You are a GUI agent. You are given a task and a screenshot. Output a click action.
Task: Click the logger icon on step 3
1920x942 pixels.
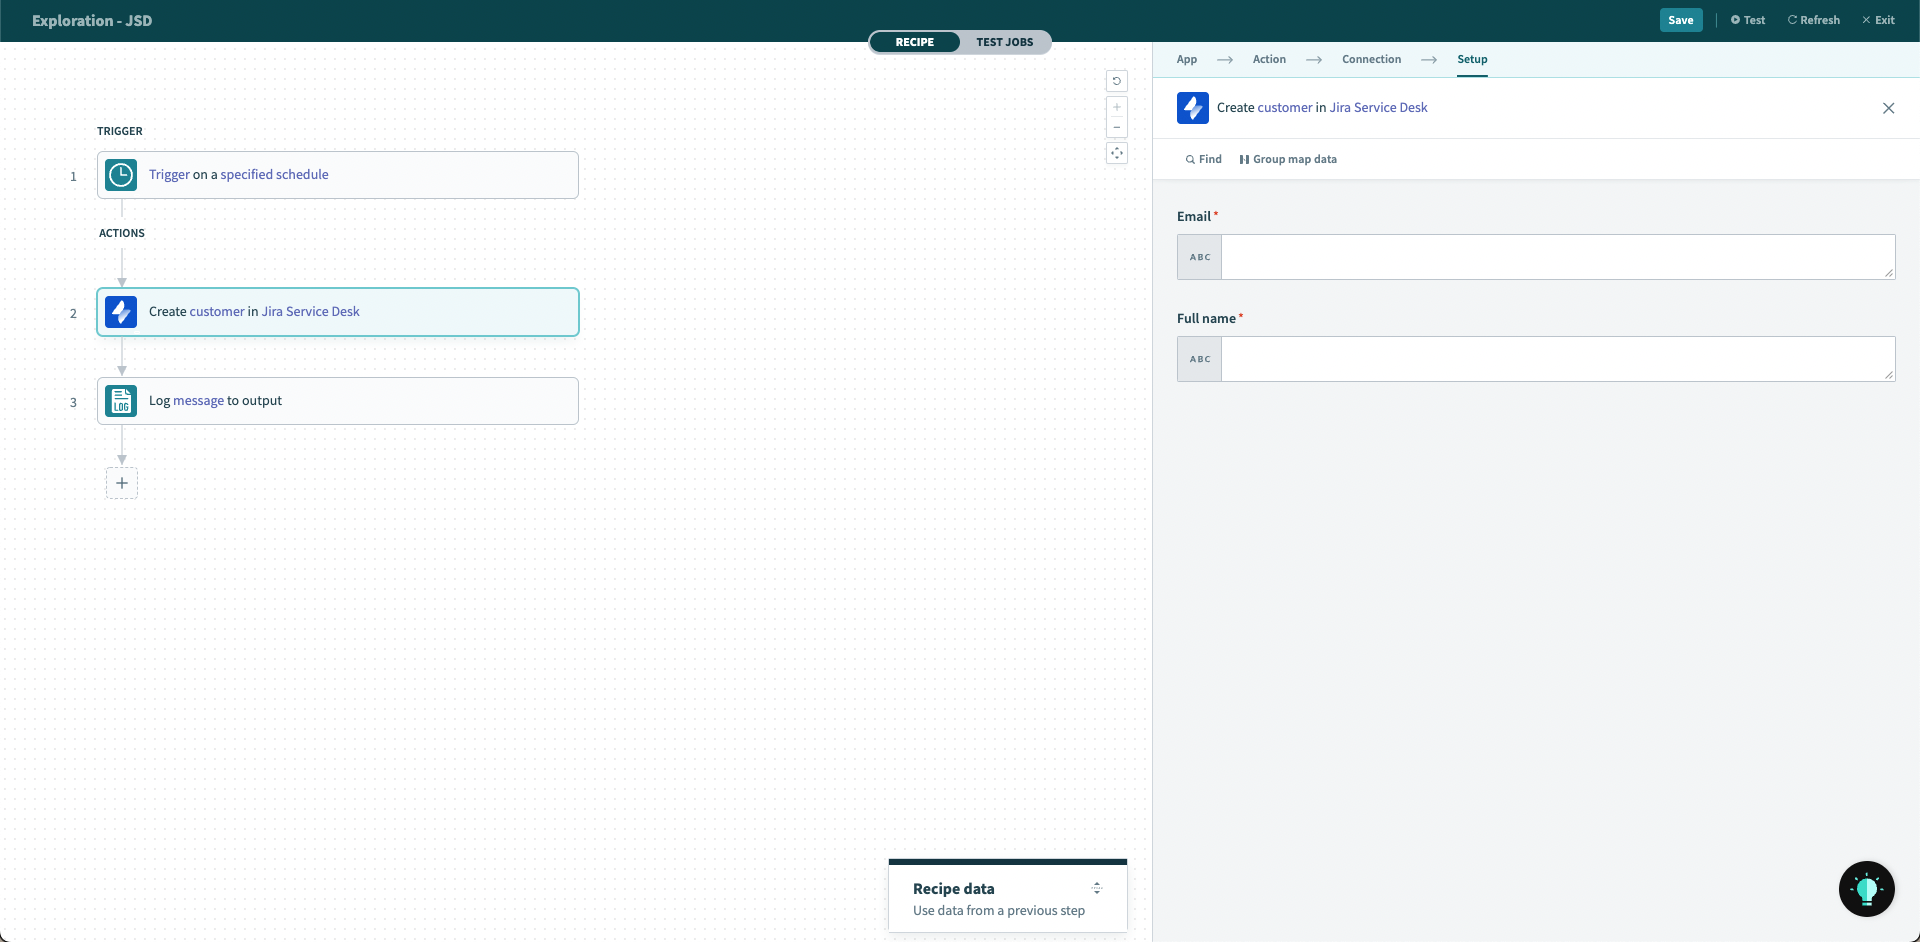click(120, 400)
